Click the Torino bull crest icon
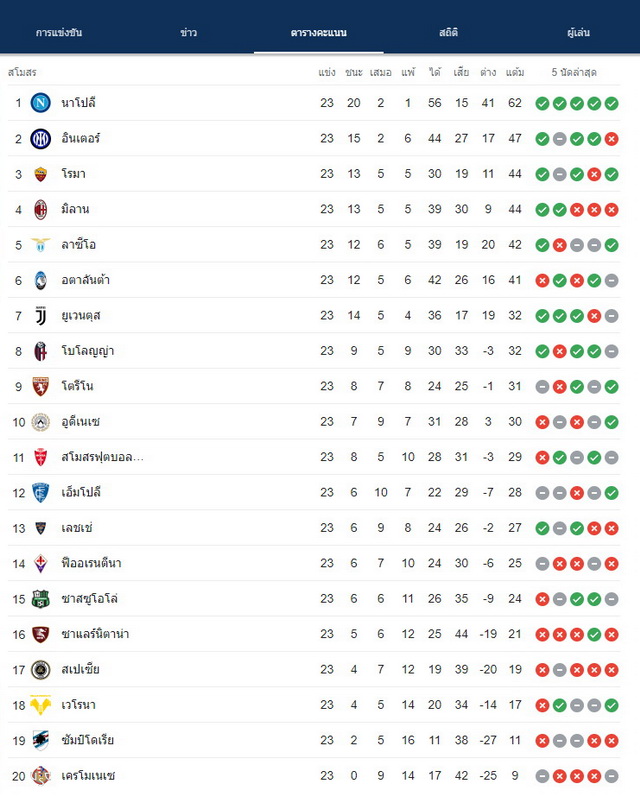This screenshot has width=640, height=797. (41, 386)
